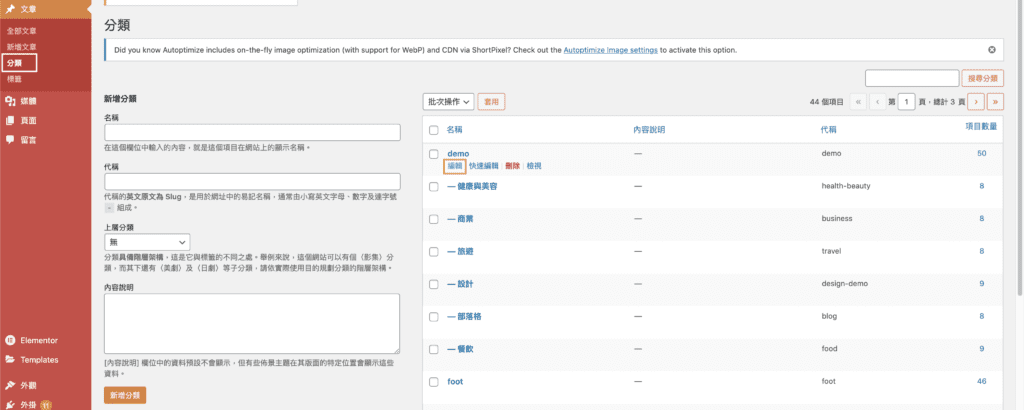Click the 頁面 pages icon in sidebar
The image size is (1024, 410).
pos(10,120)
